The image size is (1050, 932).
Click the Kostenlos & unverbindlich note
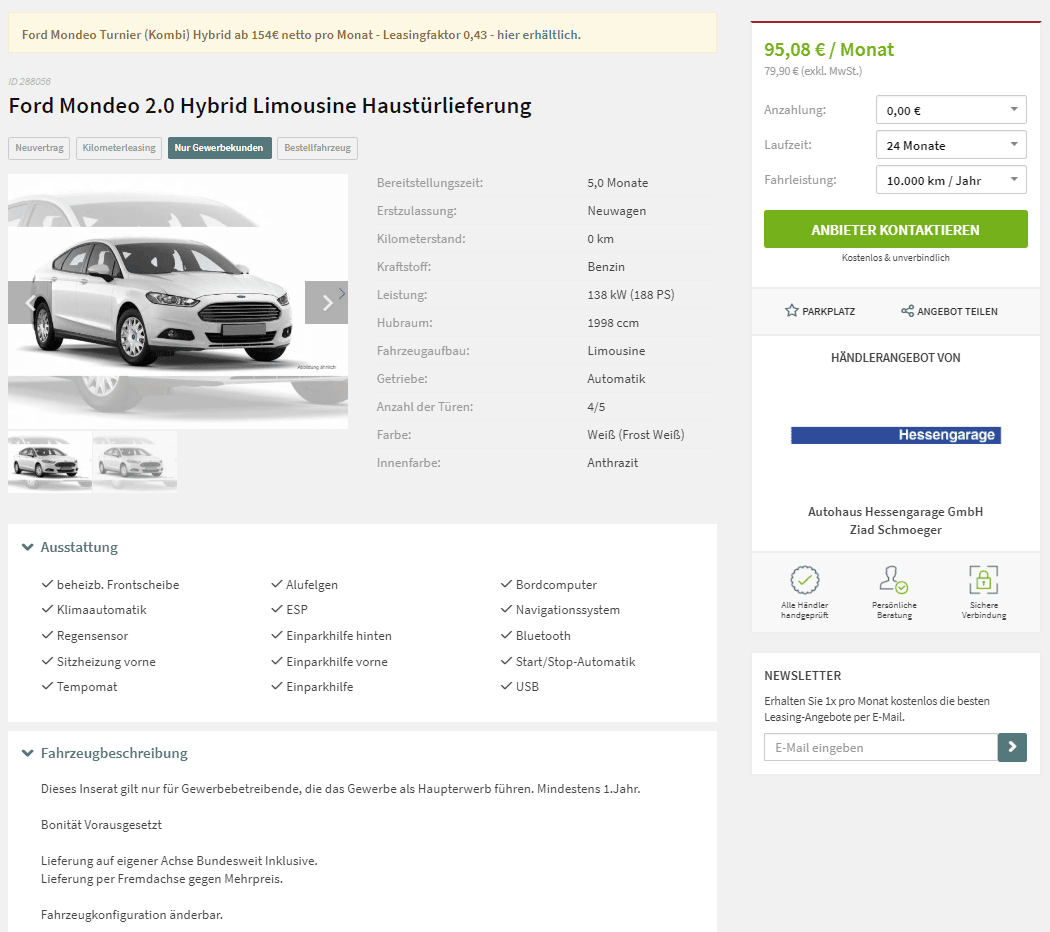pyautogui.click(x=895, y=258)
